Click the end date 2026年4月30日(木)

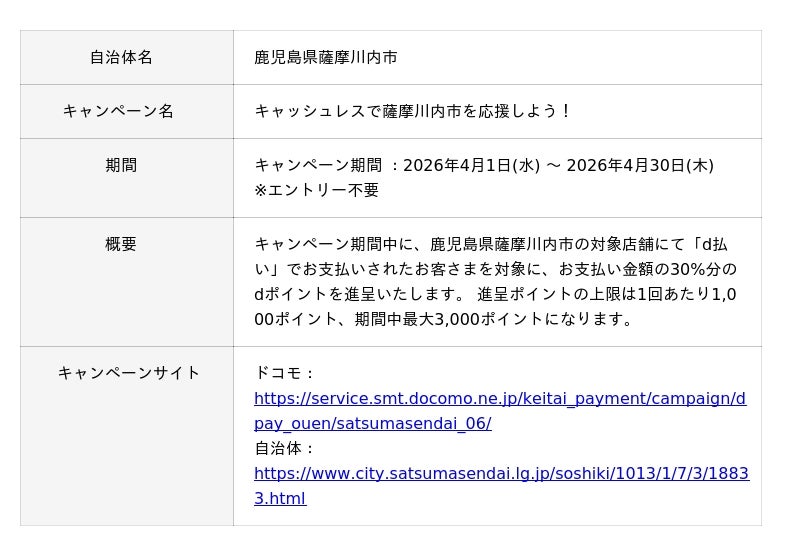[640, 166]
